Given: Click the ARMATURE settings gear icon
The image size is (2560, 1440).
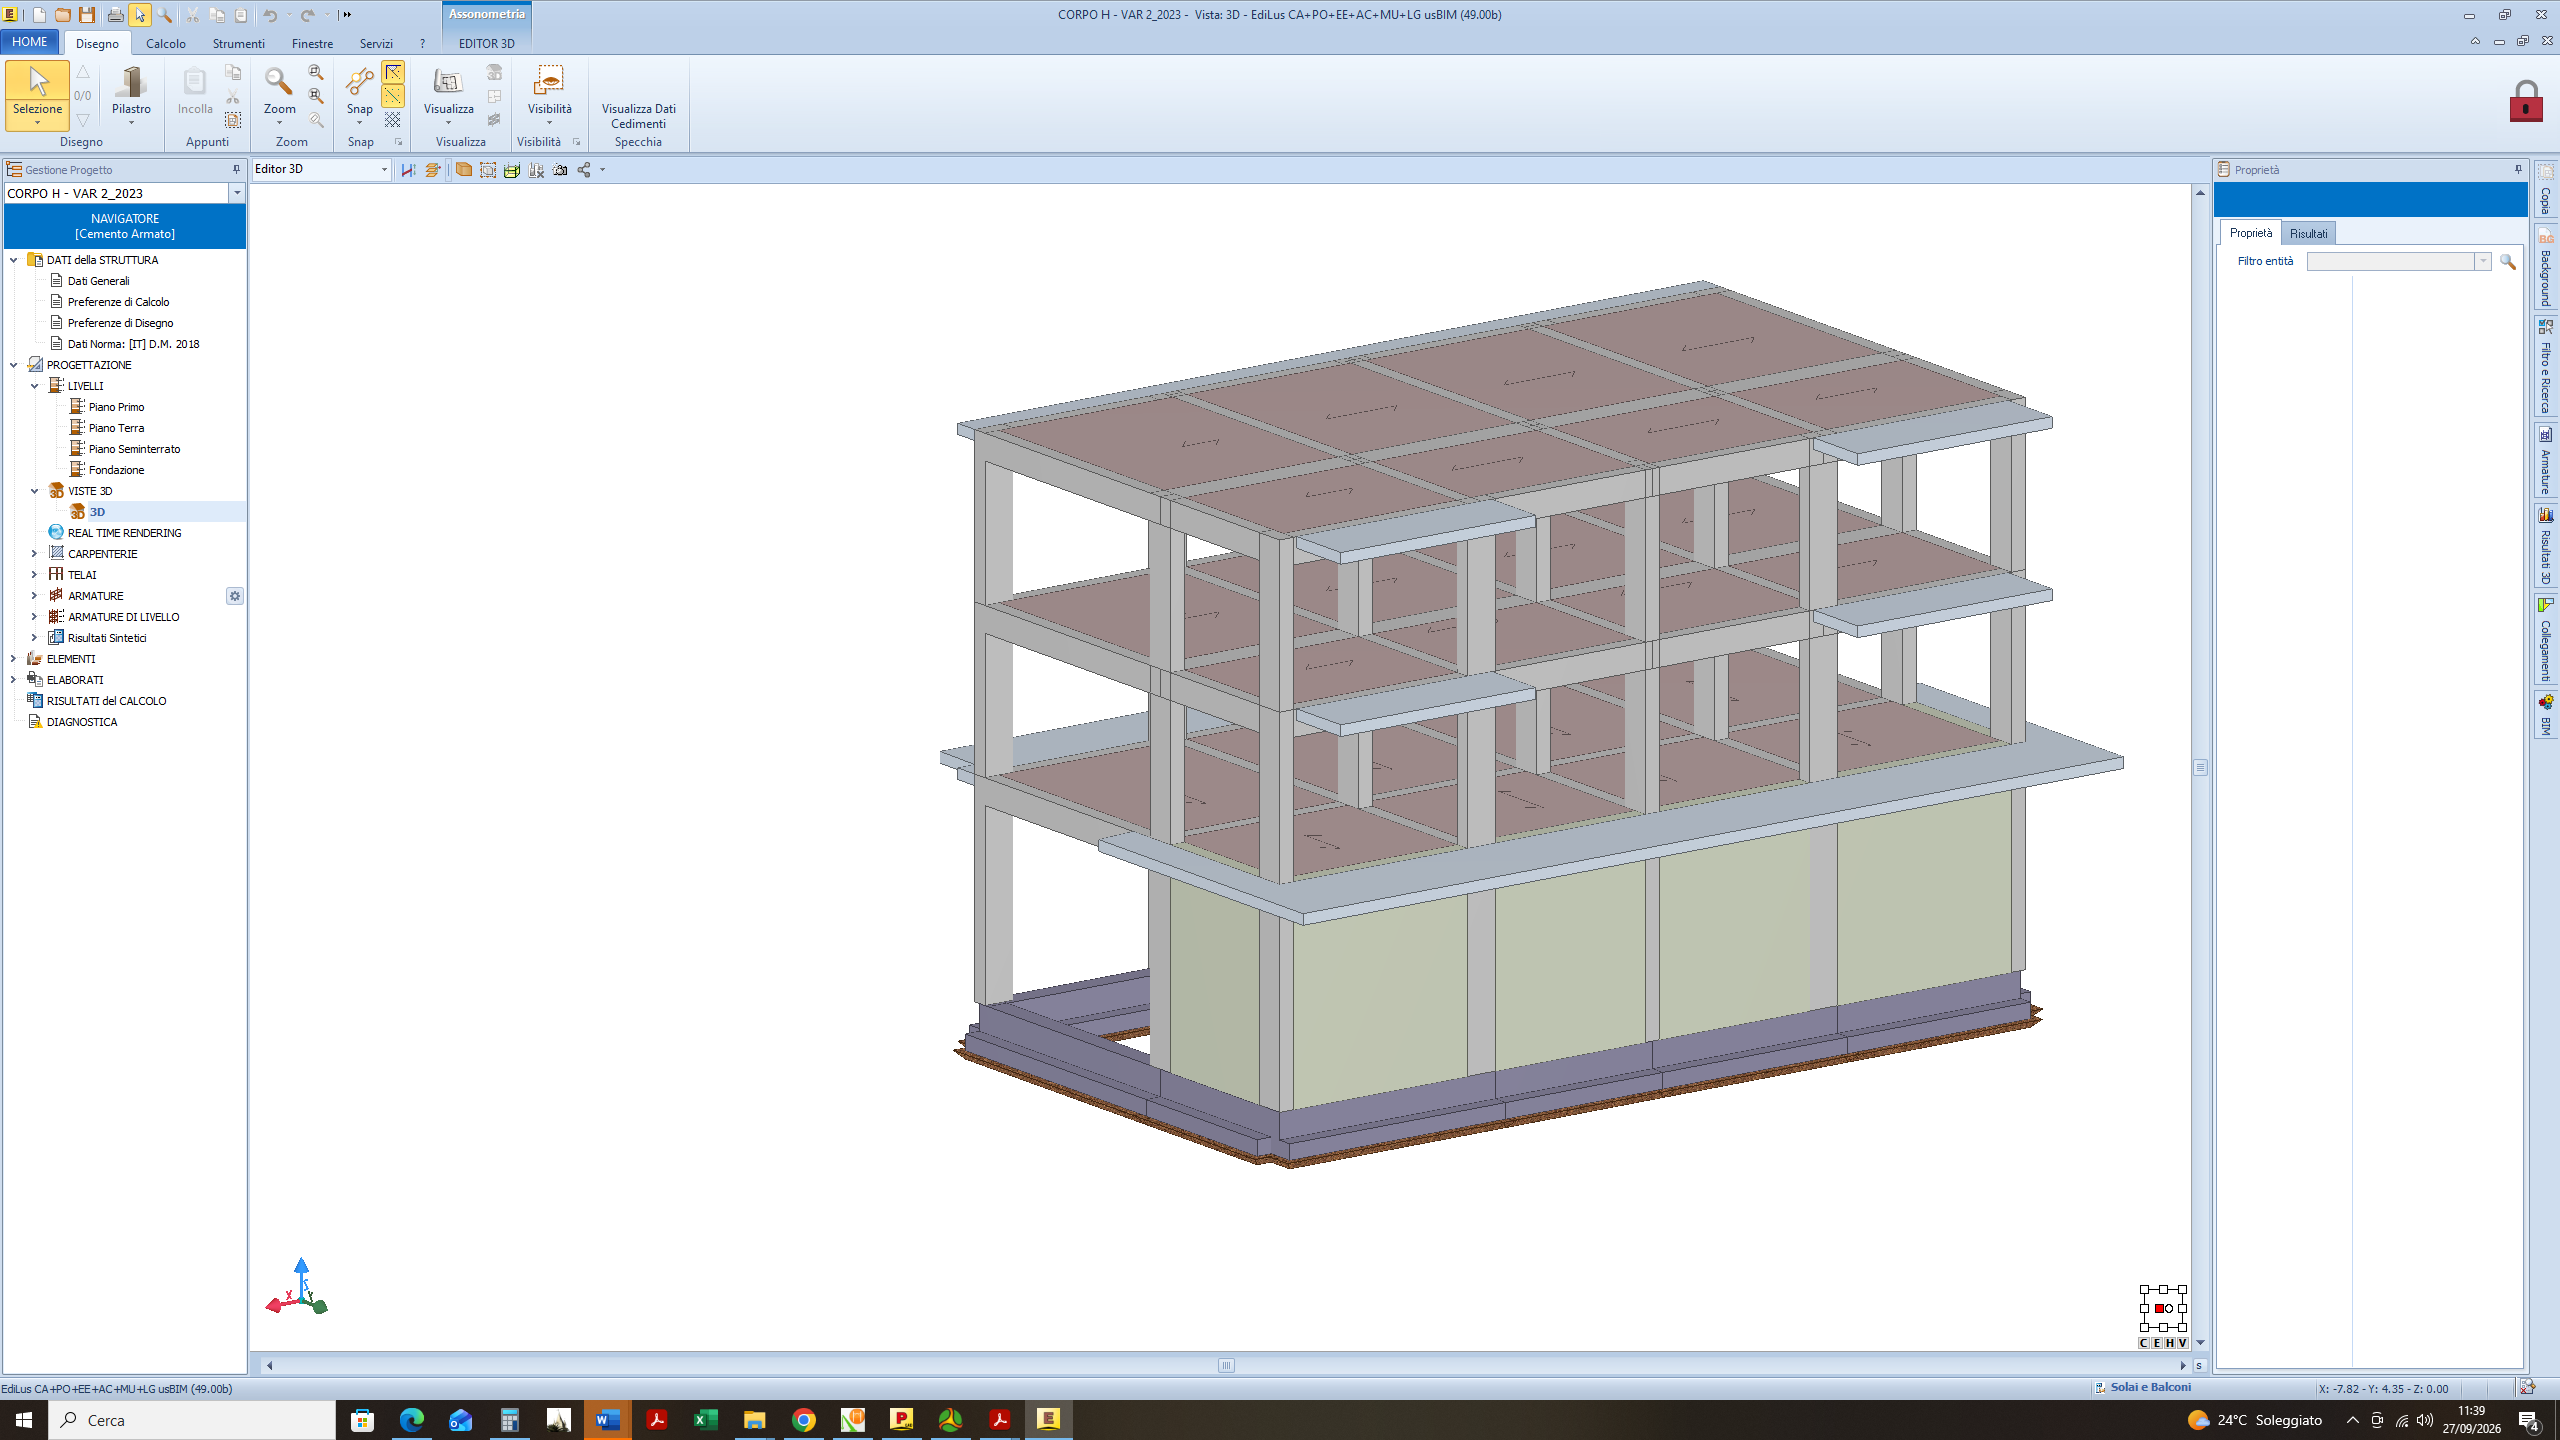Looking at the screenshot, I should click(235, 596).
